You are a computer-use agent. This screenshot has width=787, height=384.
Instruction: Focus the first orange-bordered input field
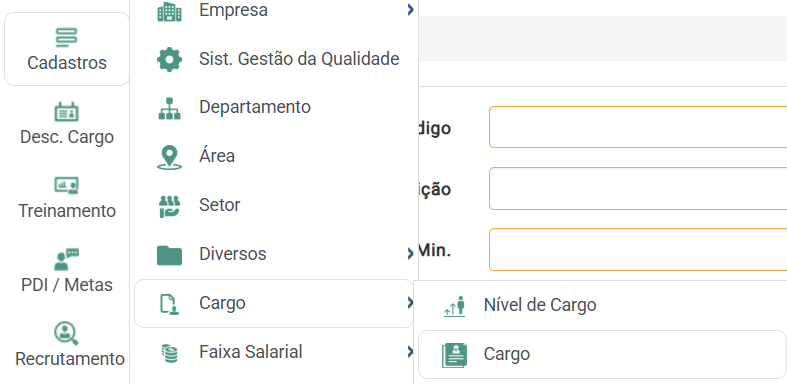638,127
